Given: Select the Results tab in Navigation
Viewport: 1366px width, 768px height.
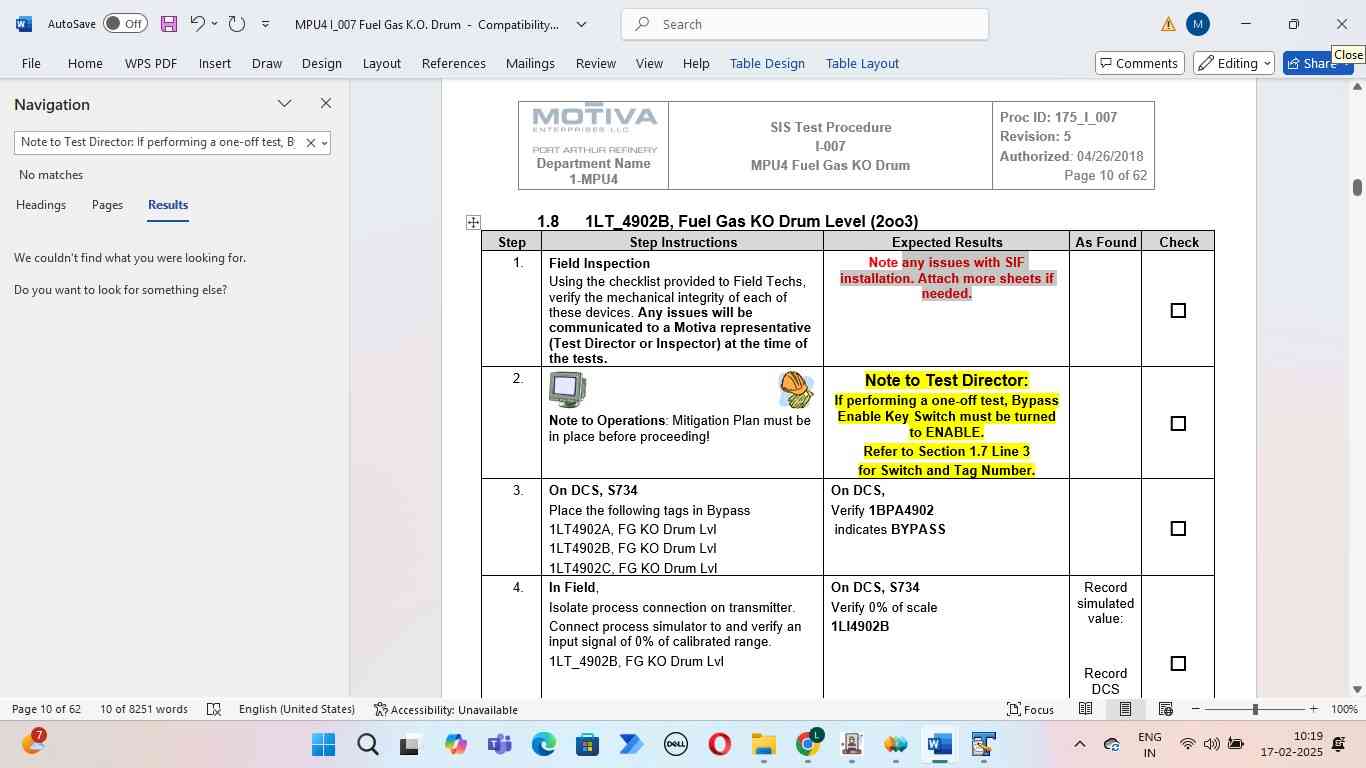Looking at the screenshot, I should [x=168, y=205].
